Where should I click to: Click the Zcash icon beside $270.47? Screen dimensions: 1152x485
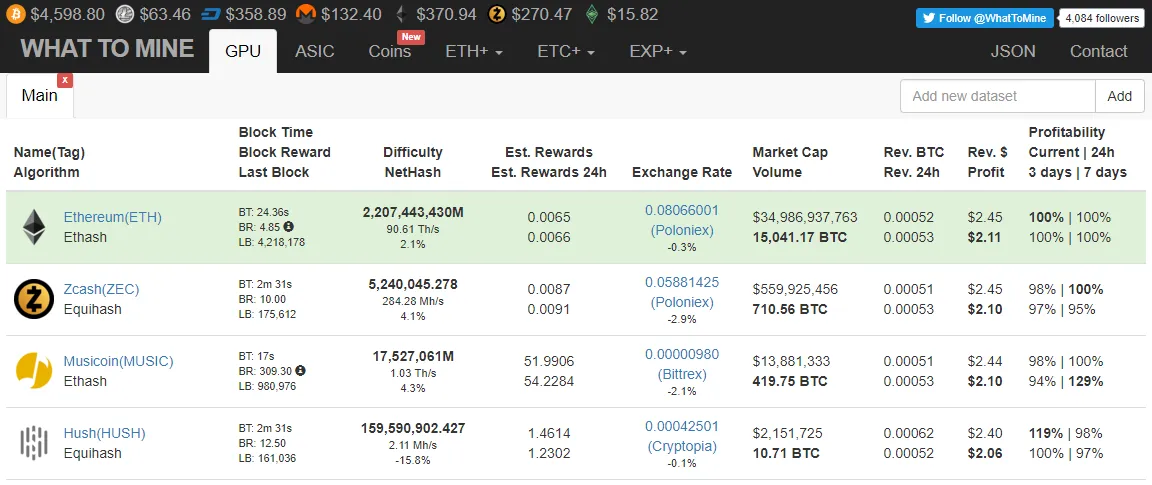[497, 14]
